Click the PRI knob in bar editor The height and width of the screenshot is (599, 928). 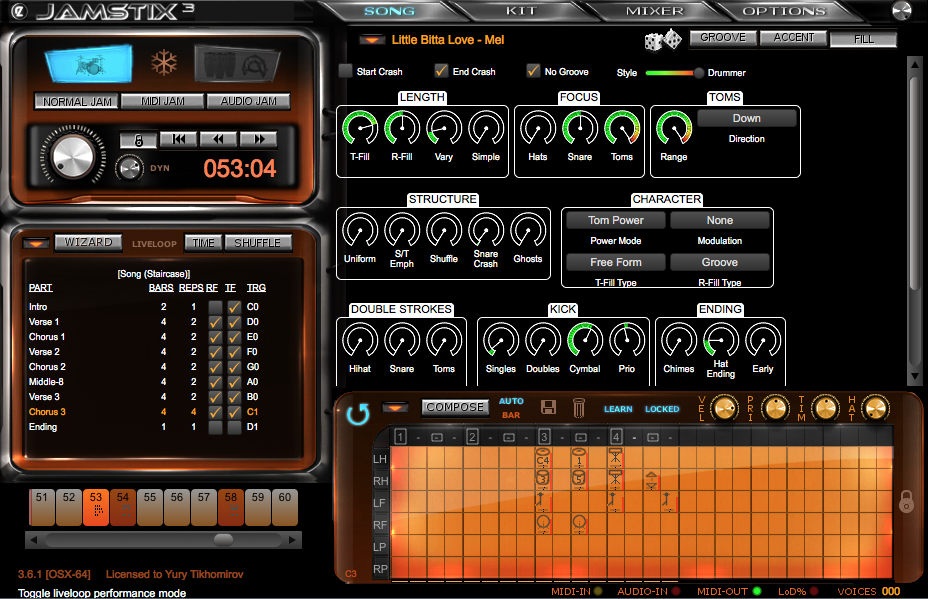(x=775, y=408)
